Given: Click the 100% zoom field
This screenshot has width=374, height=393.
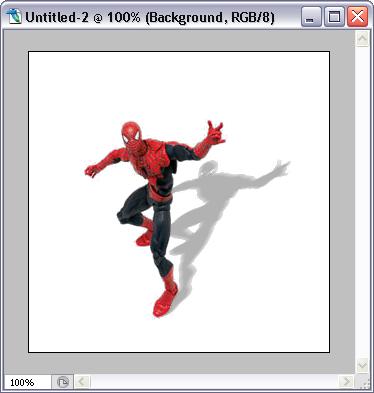Looking at the screenshot, I should [27, 382].
